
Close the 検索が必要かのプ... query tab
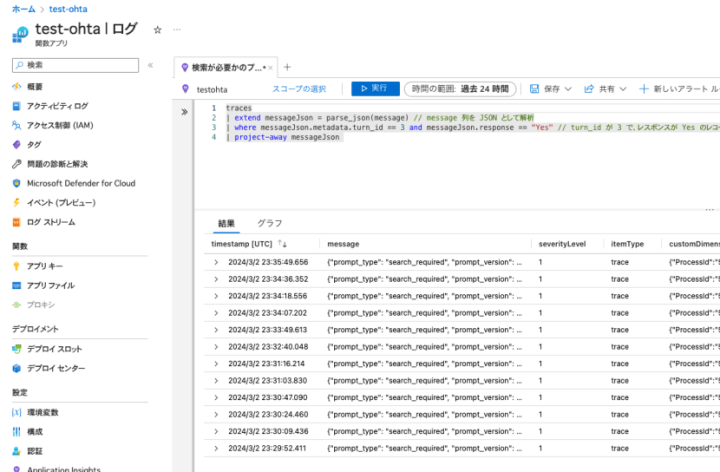pyautogui.click(x=270, y=68)
